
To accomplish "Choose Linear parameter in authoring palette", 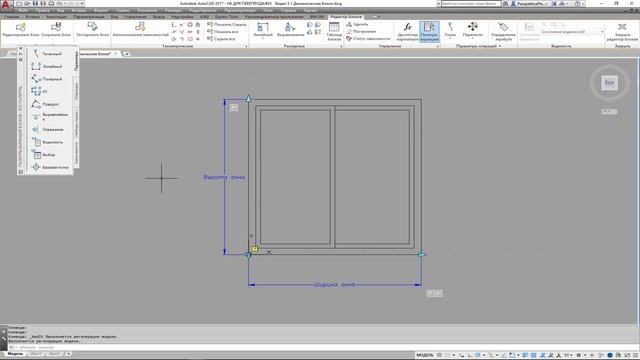I will point(48,66).
